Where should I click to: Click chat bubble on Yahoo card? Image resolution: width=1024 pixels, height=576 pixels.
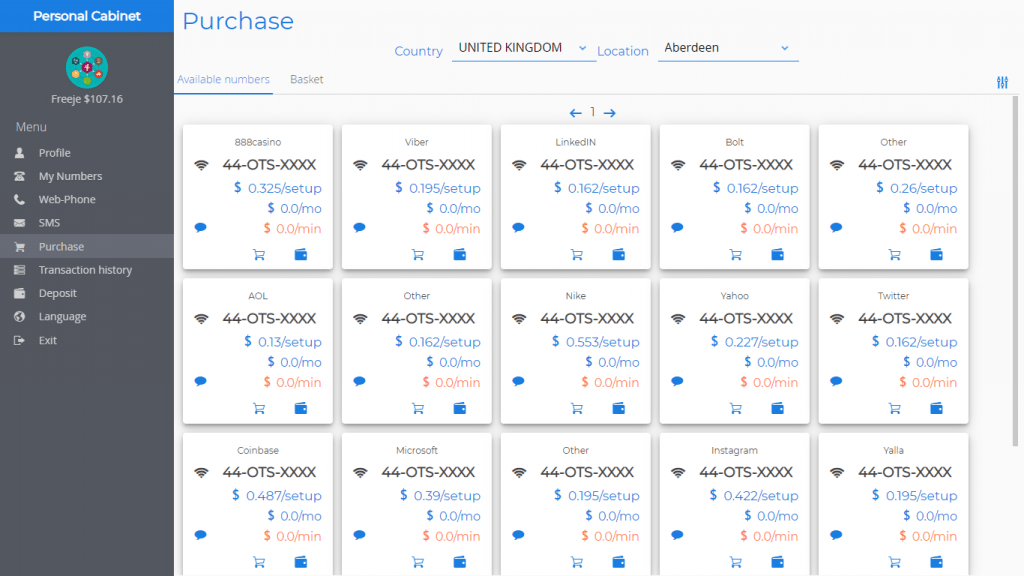(x=677, y=382)
